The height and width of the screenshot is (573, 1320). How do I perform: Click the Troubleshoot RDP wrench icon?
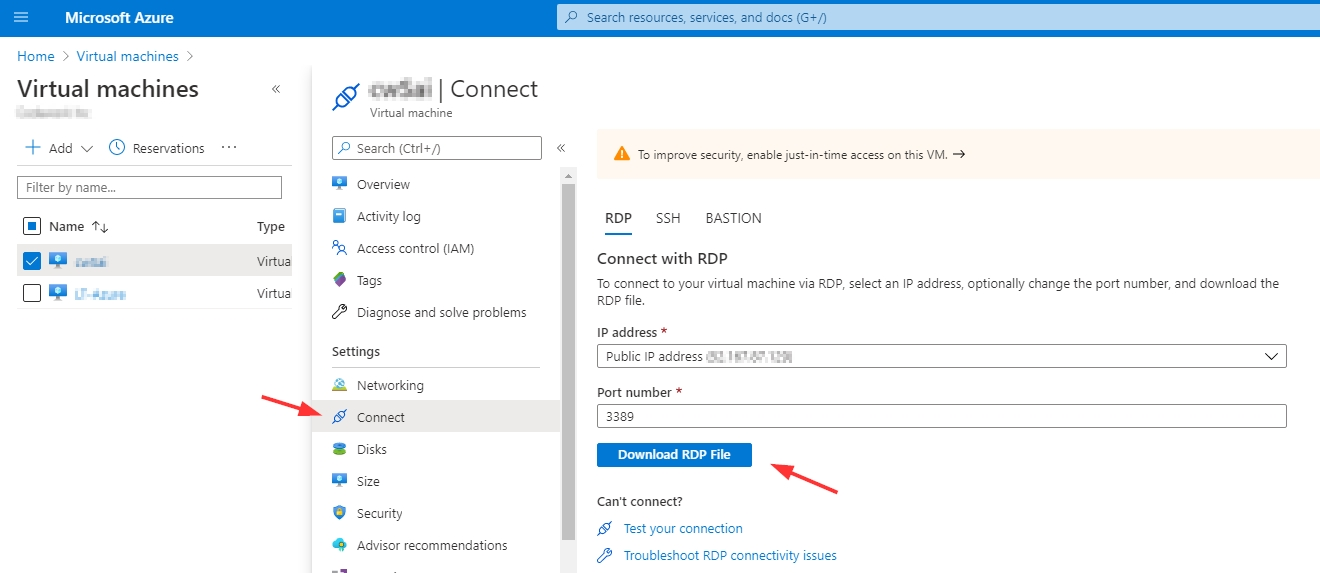[604, 555]
